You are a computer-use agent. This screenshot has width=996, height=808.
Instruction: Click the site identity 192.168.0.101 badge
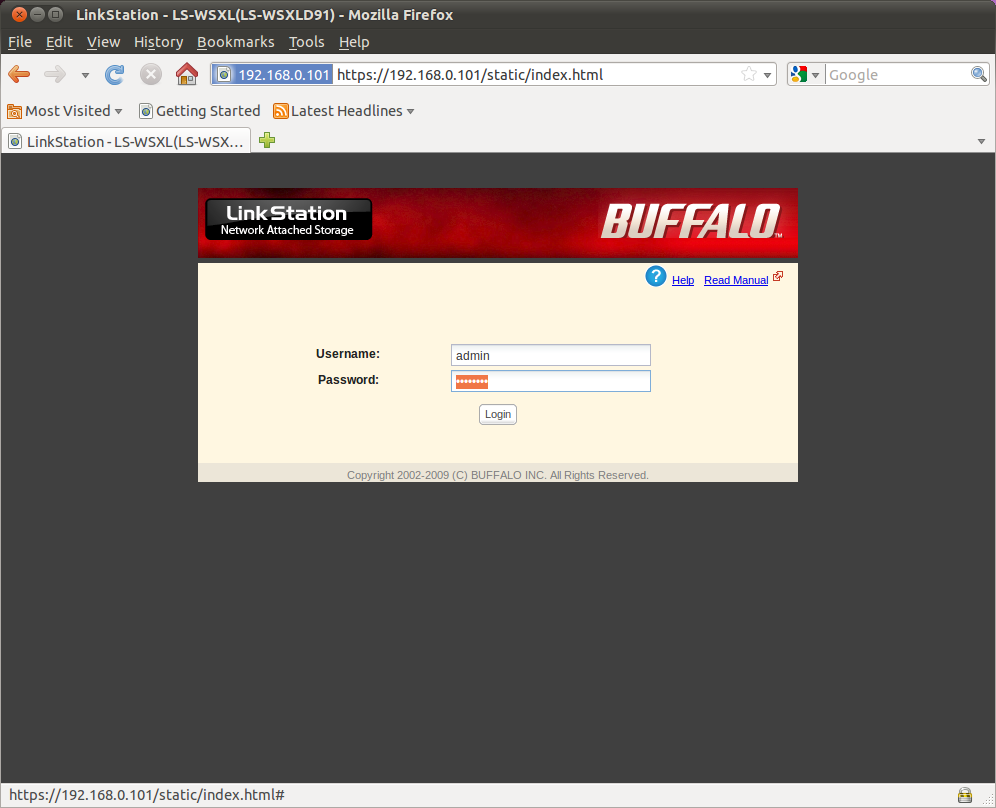(x=273, y=74)
